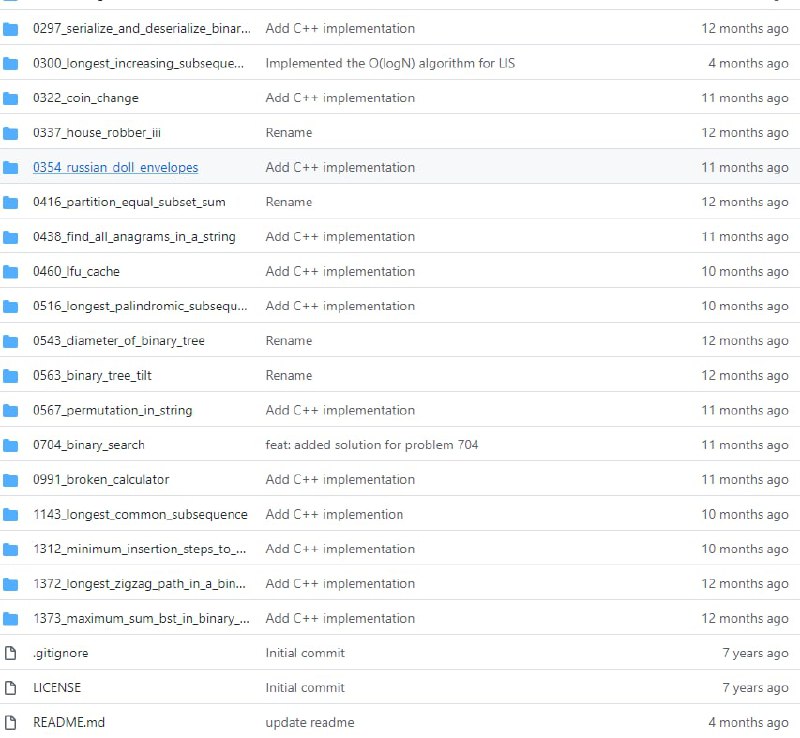Click folder icon beside 0322_coin_change
The width and height of the screenshot is (800, 738).
(x=11, y=98)
